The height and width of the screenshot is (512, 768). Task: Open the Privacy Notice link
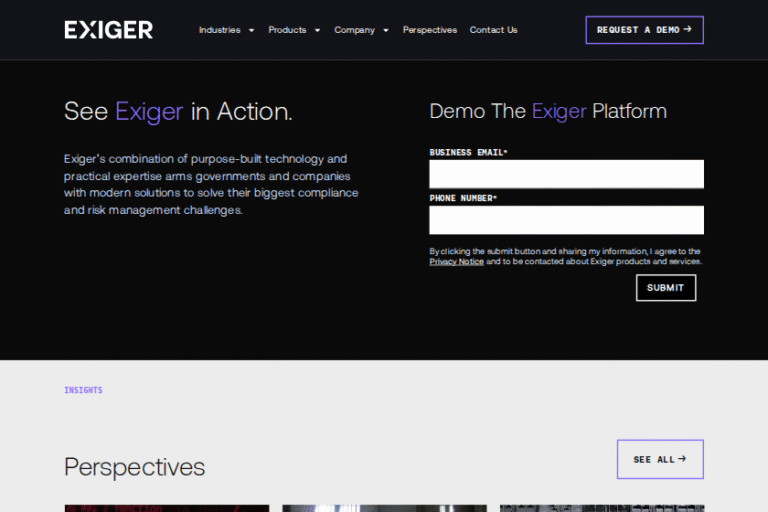tap(456, 262)
